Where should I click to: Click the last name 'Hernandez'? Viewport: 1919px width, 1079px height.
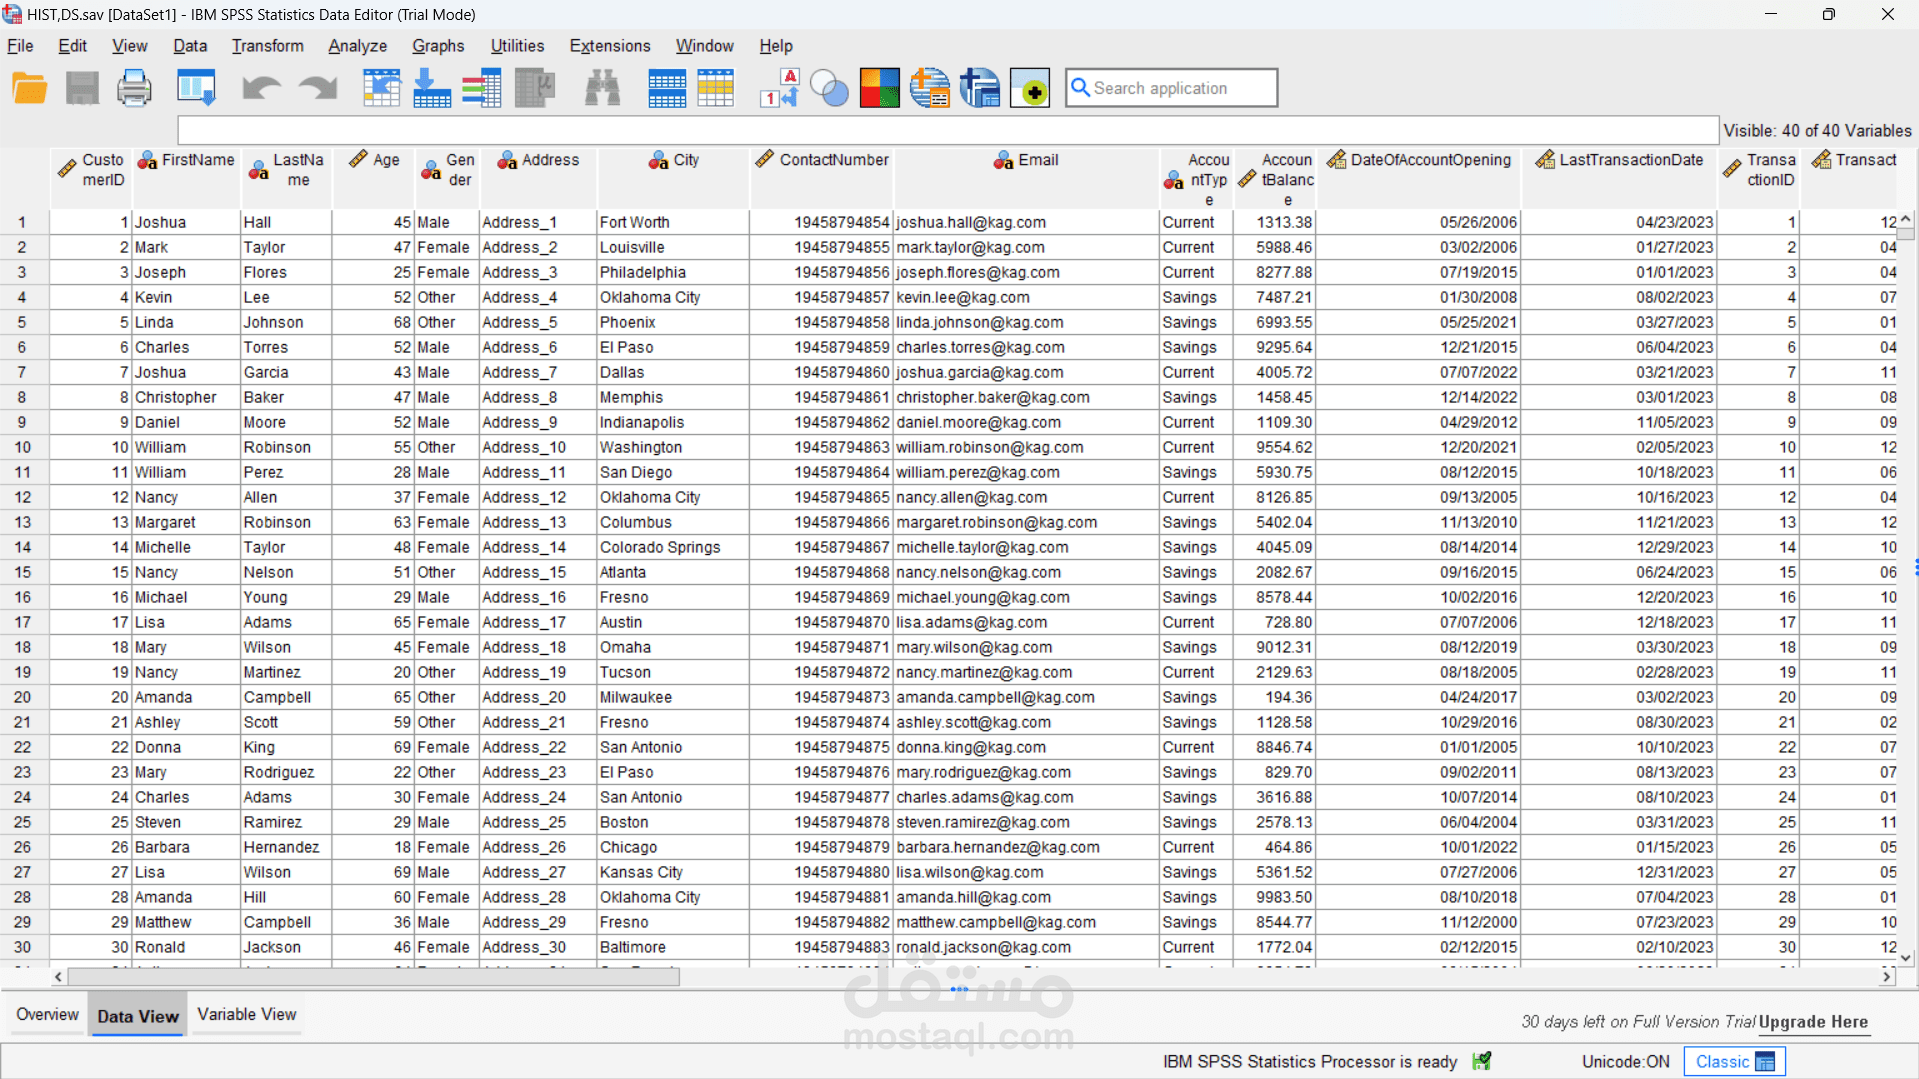point(286,847)
